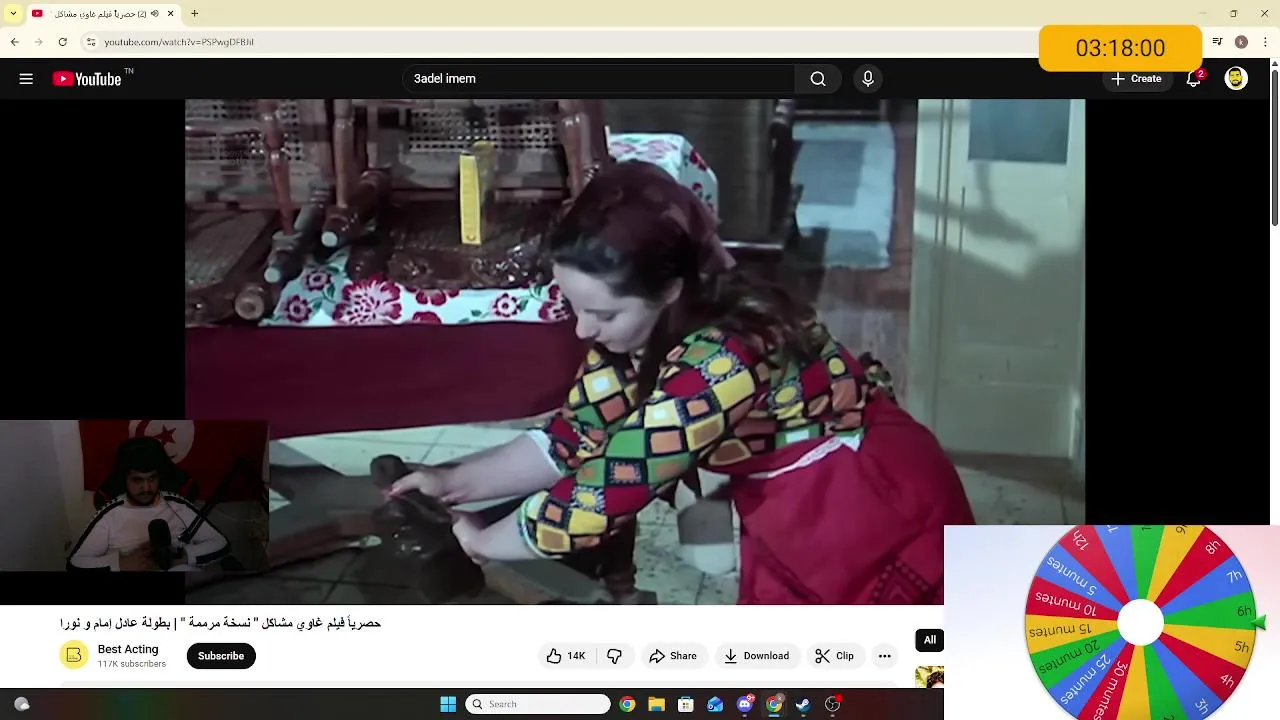
Task: Select the YouTube video tab
Action: (x=103, y=14)
